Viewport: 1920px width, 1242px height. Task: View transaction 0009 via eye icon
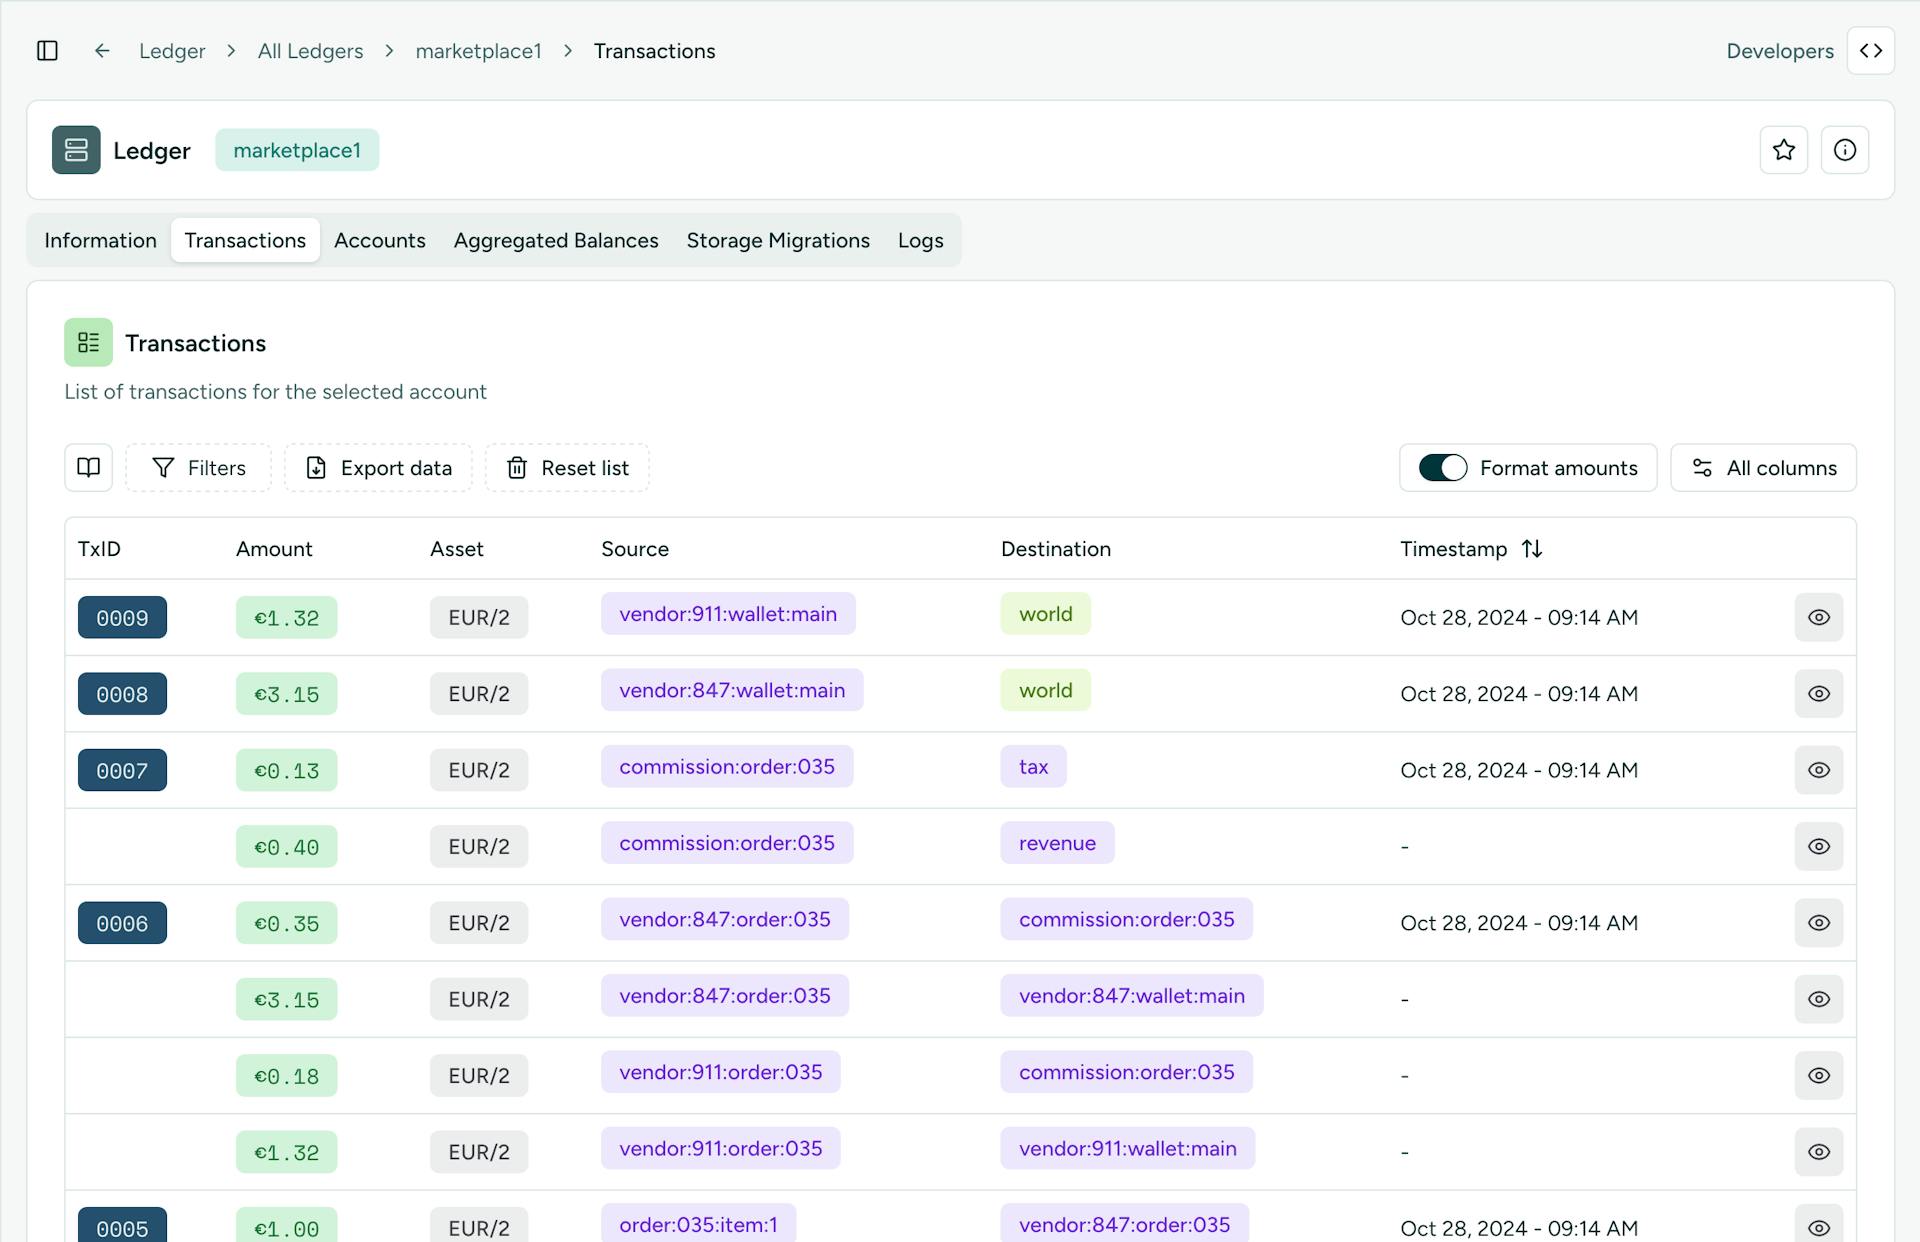(x=1818, y=617)
